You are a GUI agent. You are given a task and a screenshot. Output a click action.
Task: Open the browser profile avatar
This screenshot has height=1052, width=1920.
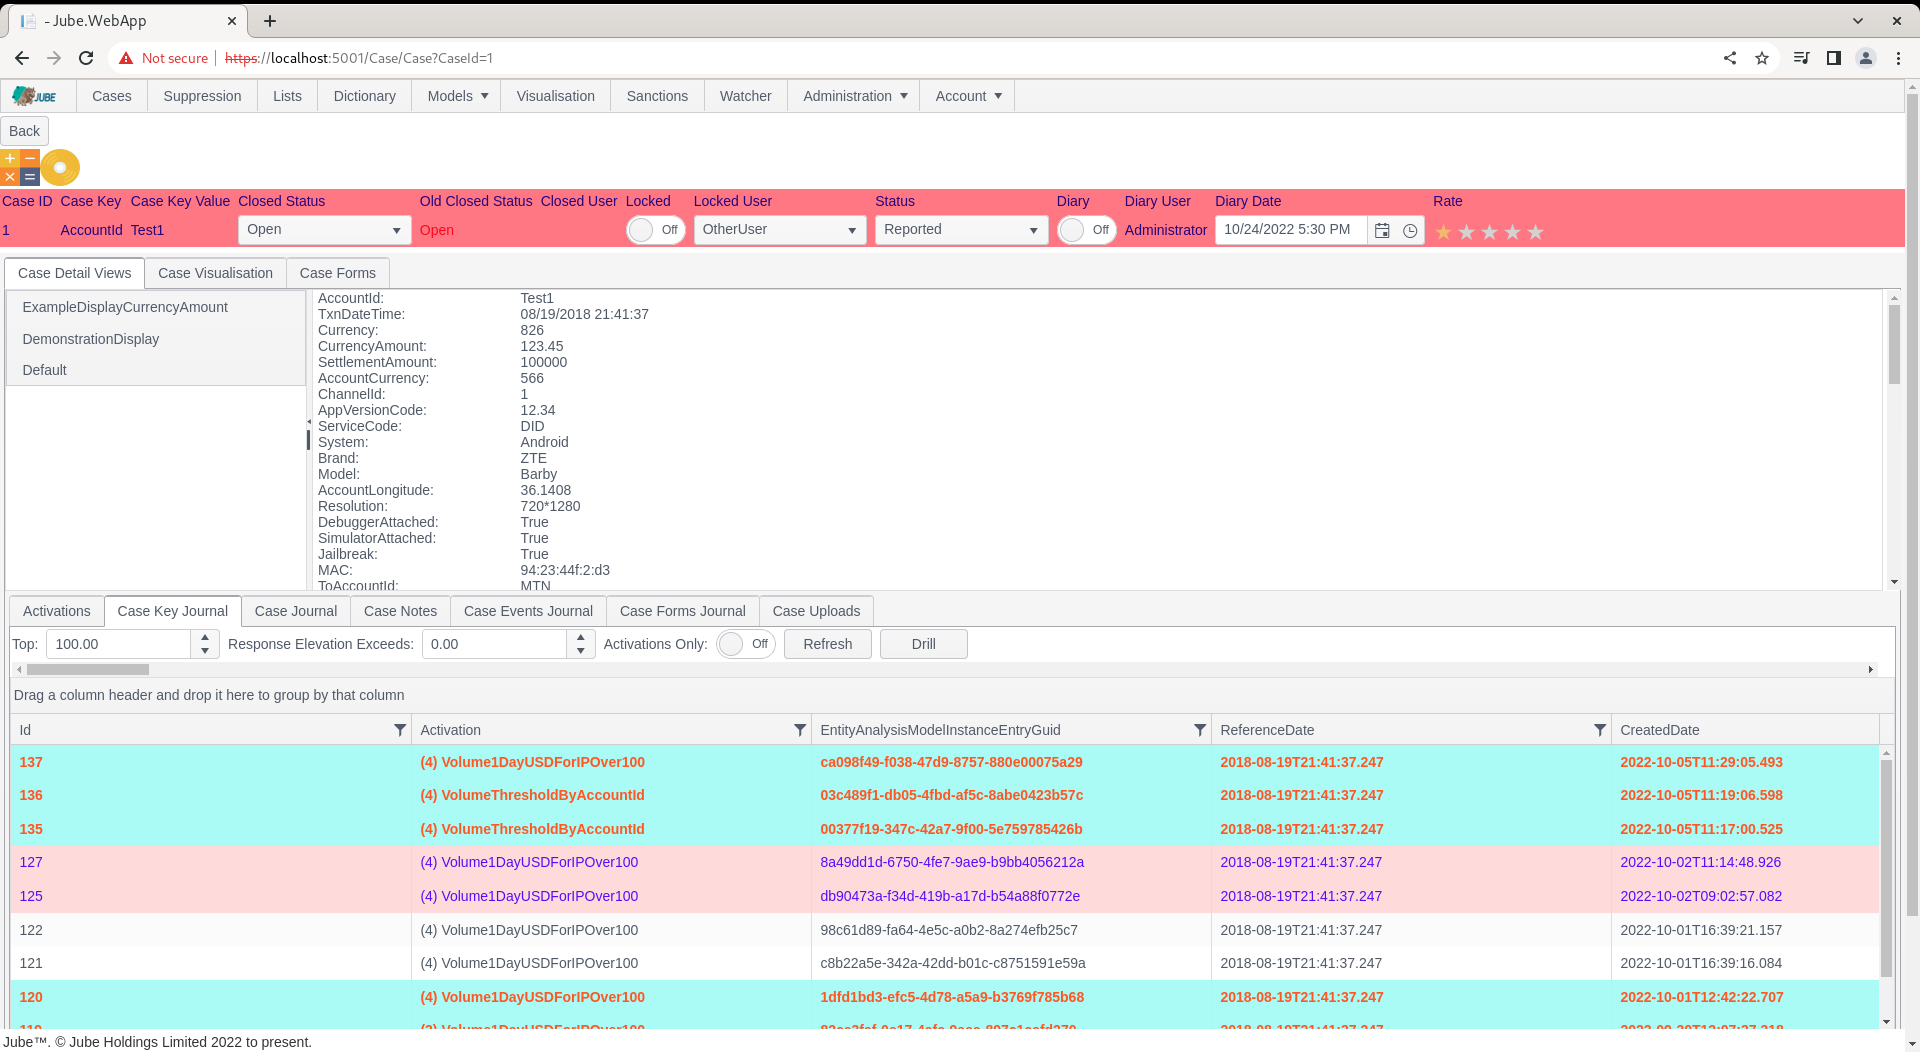[1866, 58]
